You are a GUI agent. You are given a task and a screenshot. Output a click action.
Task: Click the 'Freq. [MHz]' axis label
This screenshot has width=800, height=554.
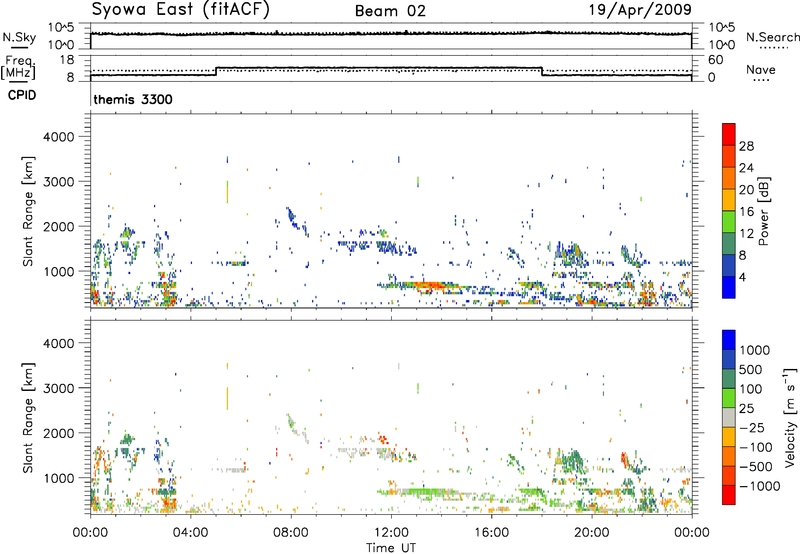click(19, 68)
